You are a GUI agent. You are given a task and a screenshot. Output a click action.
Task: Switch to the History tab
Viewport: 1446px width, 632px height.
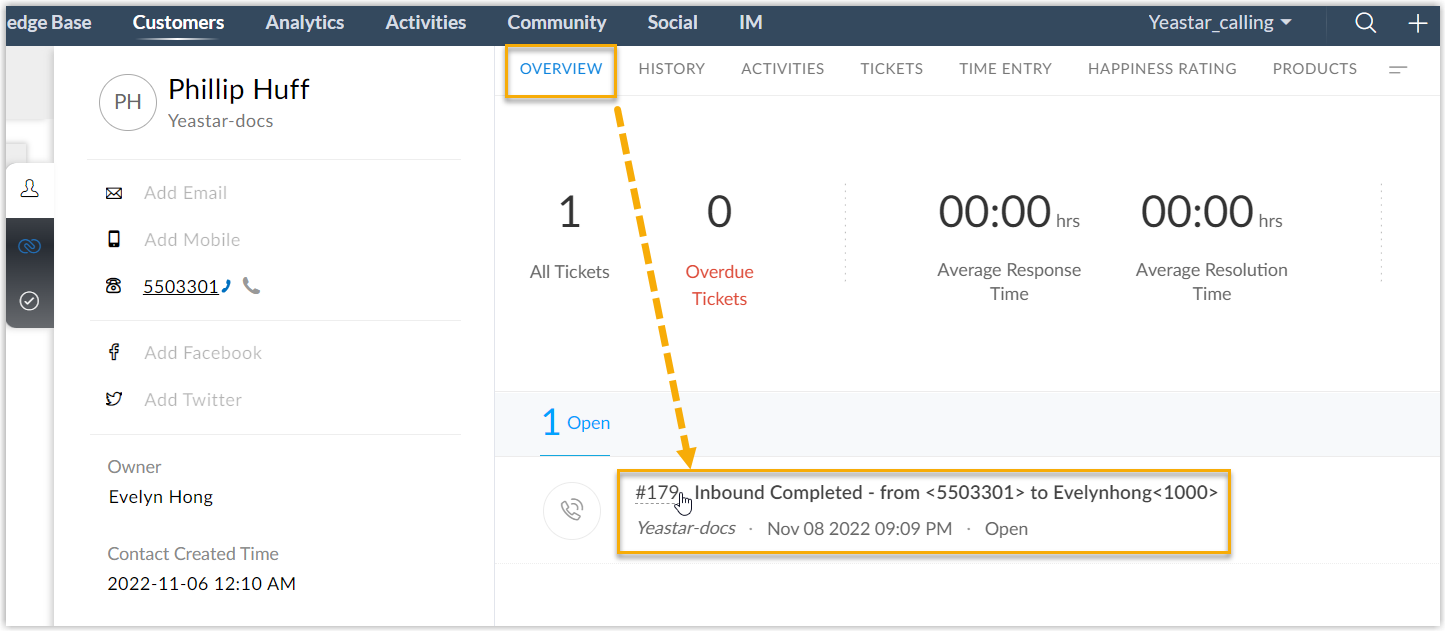tap(671, 69)
